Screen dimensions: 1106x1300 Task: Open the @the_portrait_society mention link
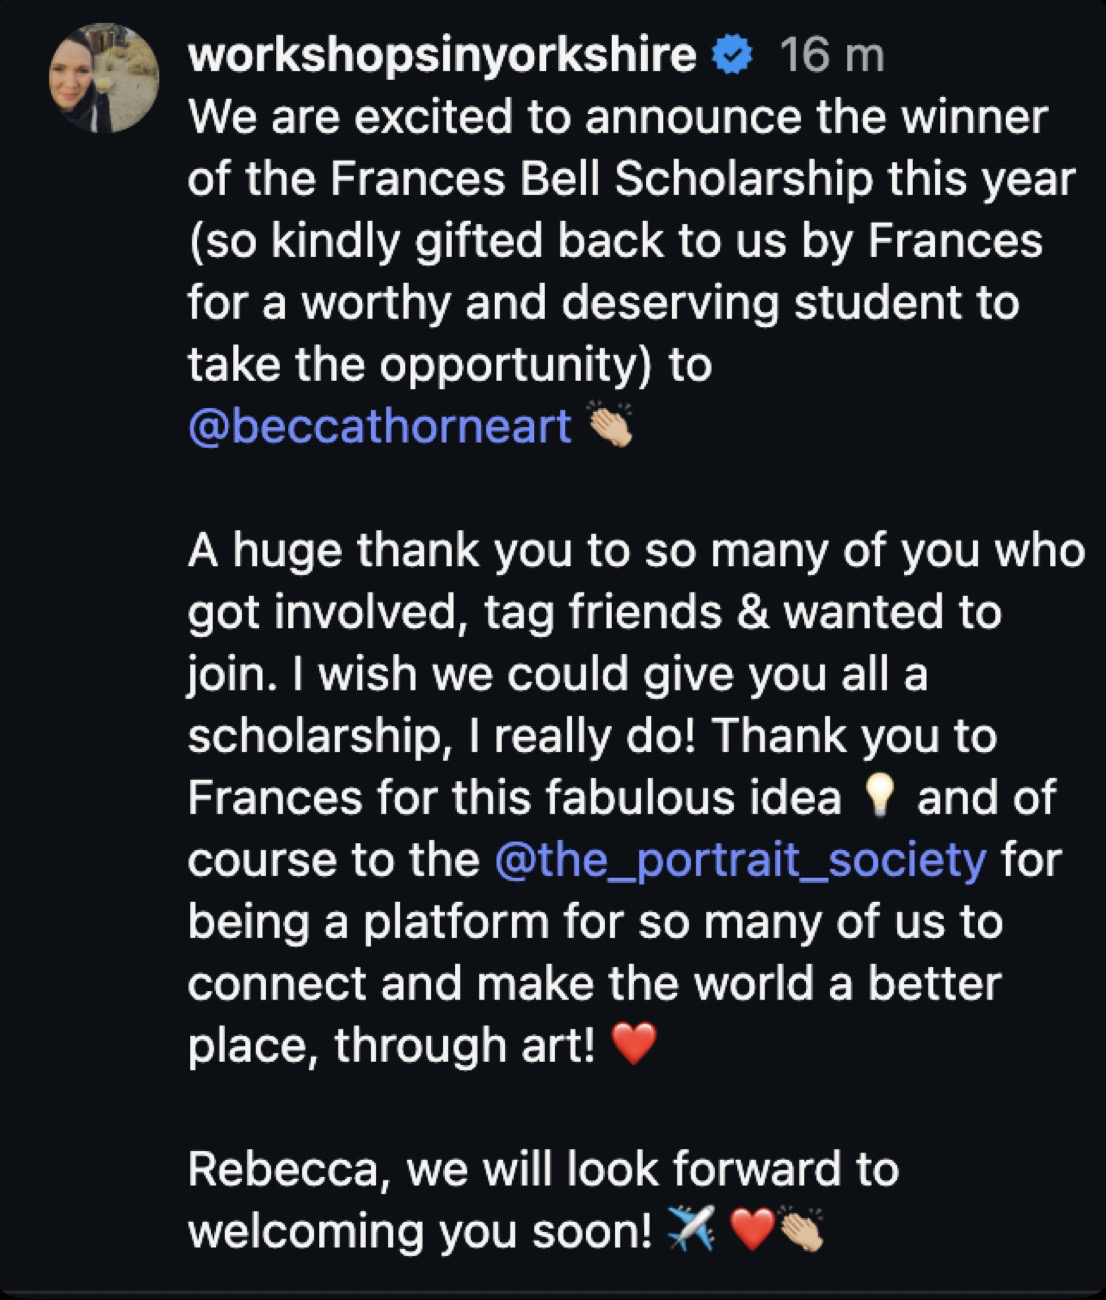click(740, 860)
